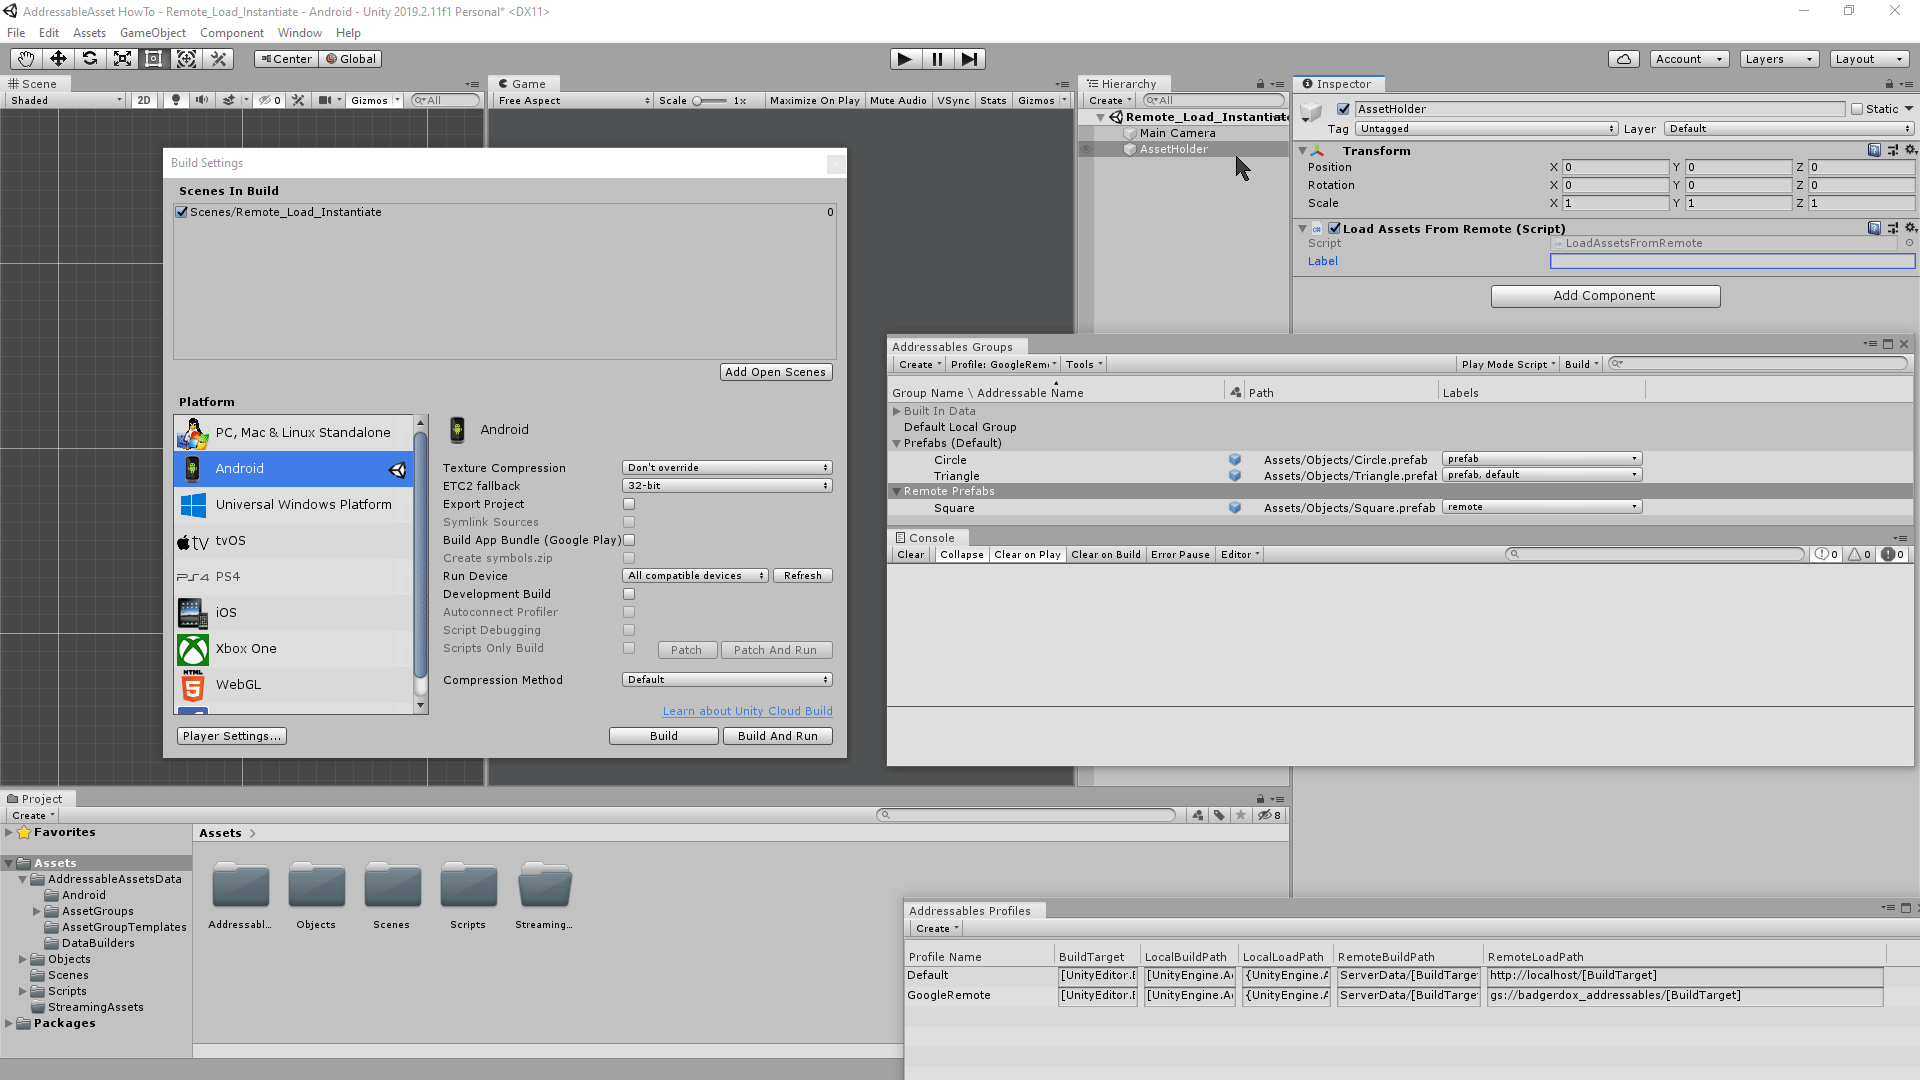Uncheck Scenes/Remote_Load_Instantiate scene checkbox

click(x=182, y=212)
